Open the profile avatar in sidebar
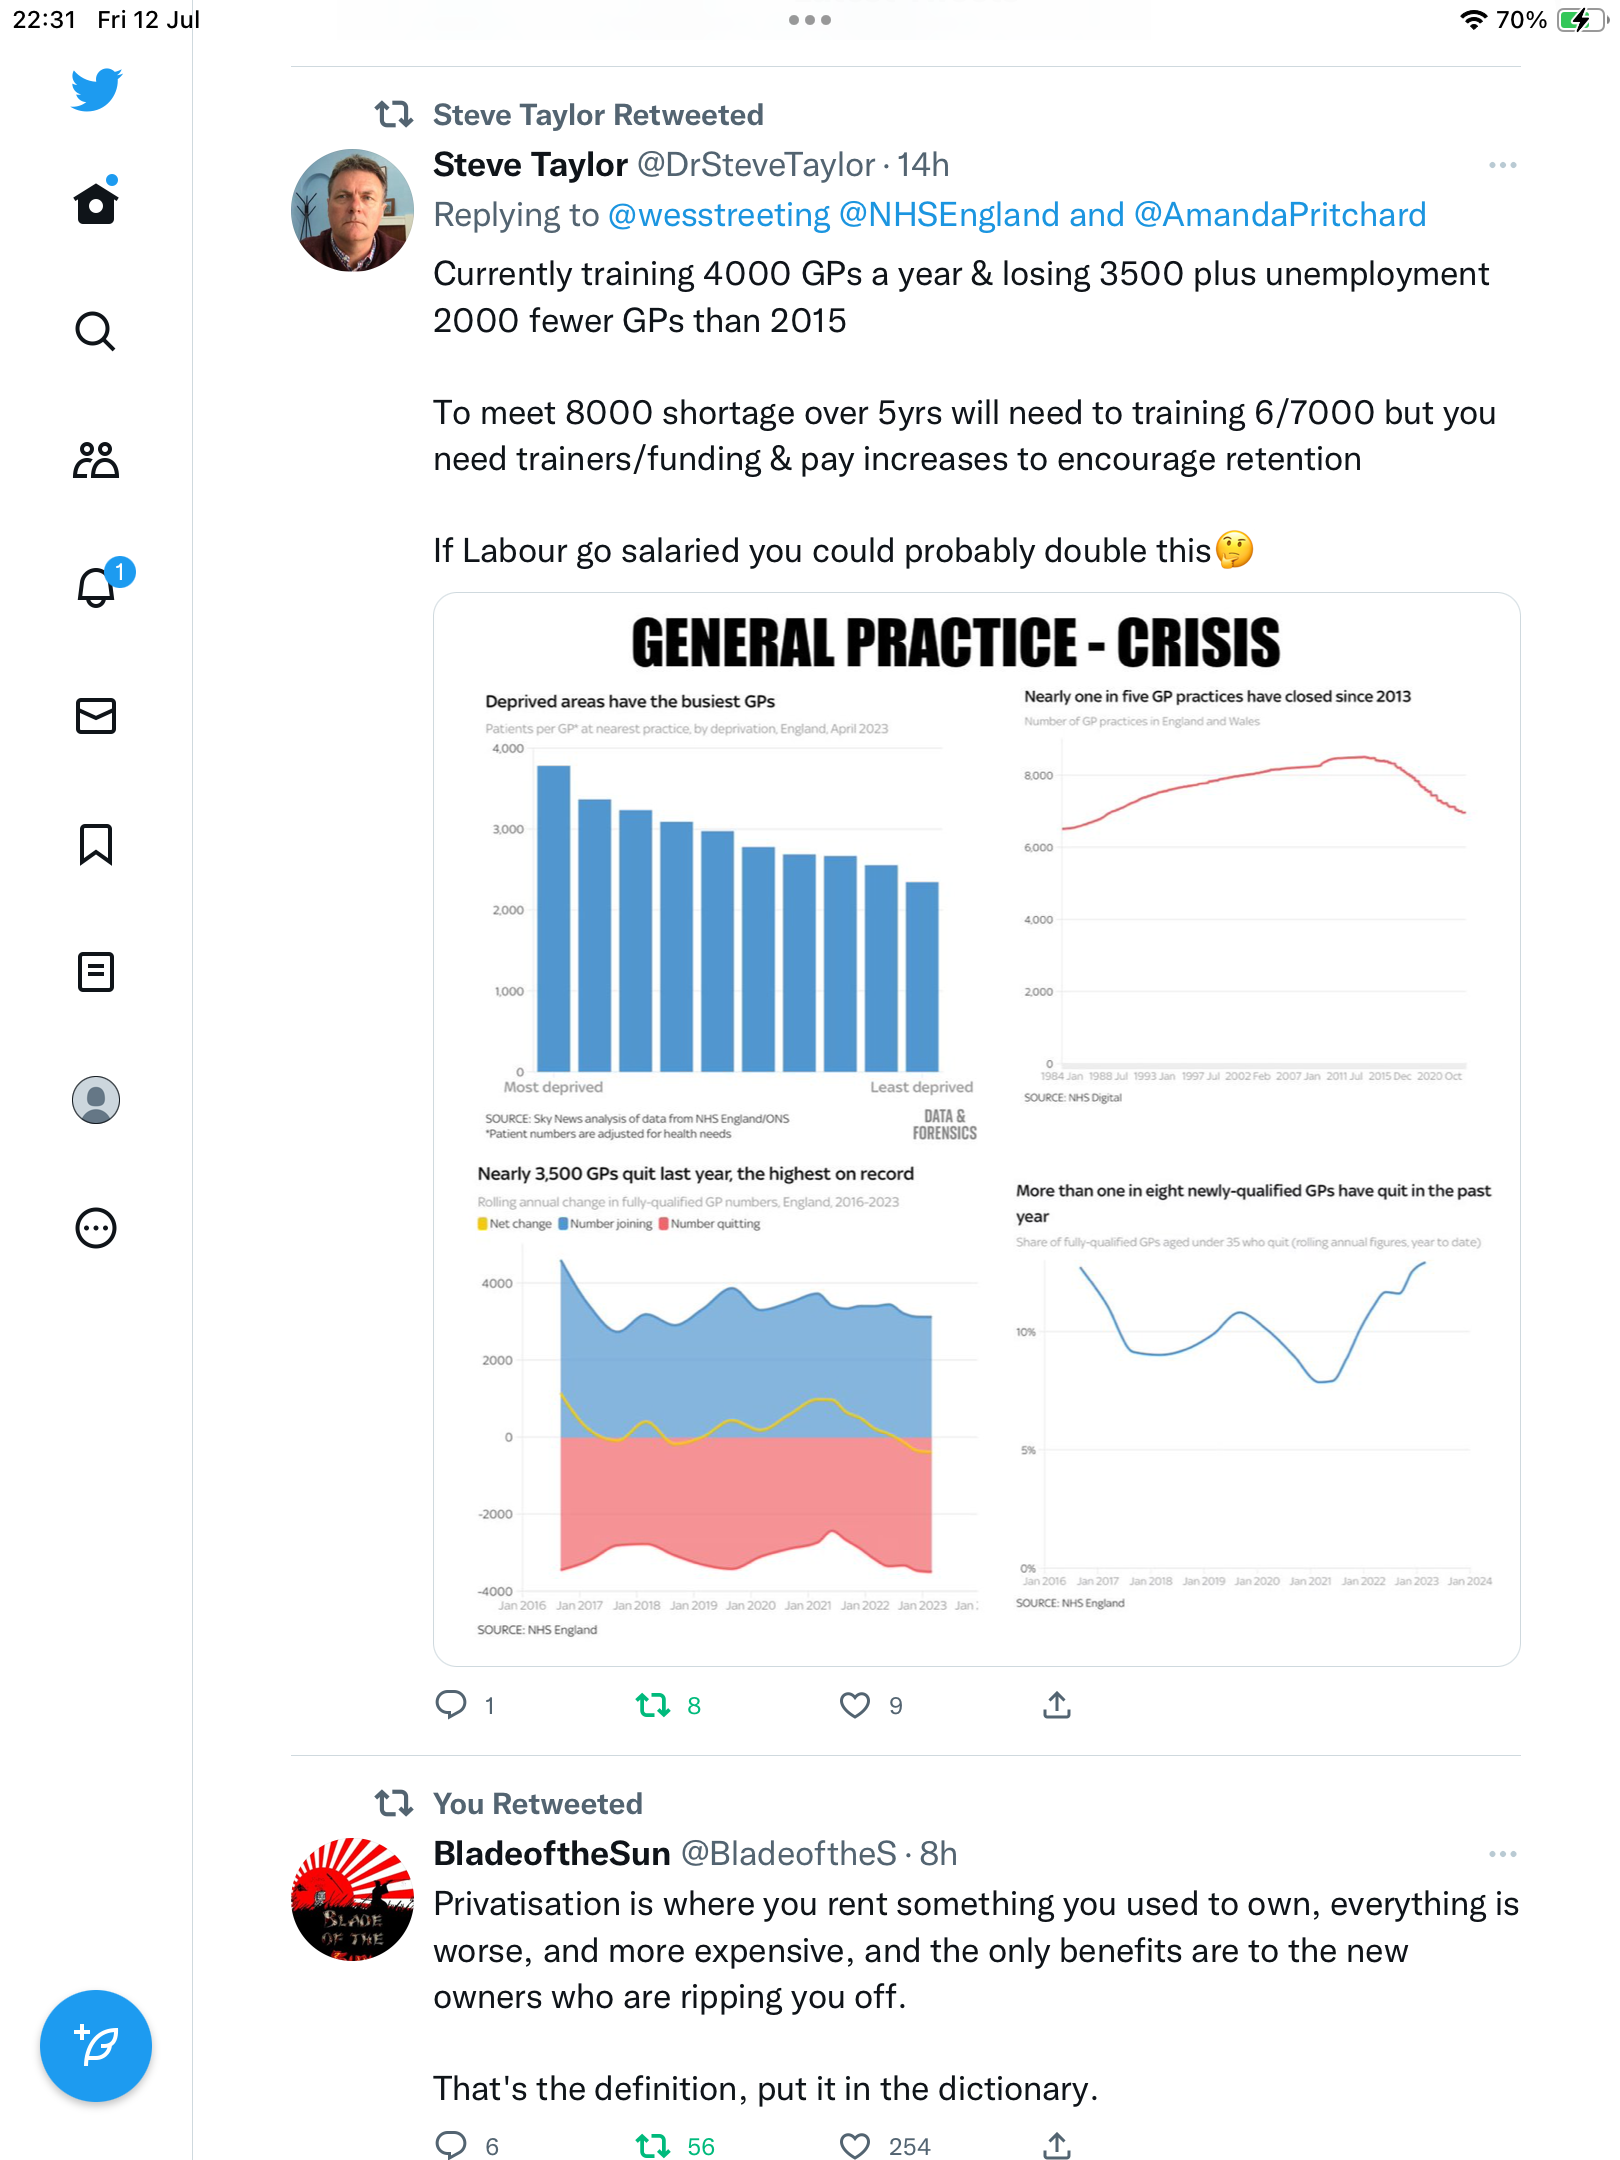The height and width of the screenshot is (2160, 1620). [x=96, y=1100]
